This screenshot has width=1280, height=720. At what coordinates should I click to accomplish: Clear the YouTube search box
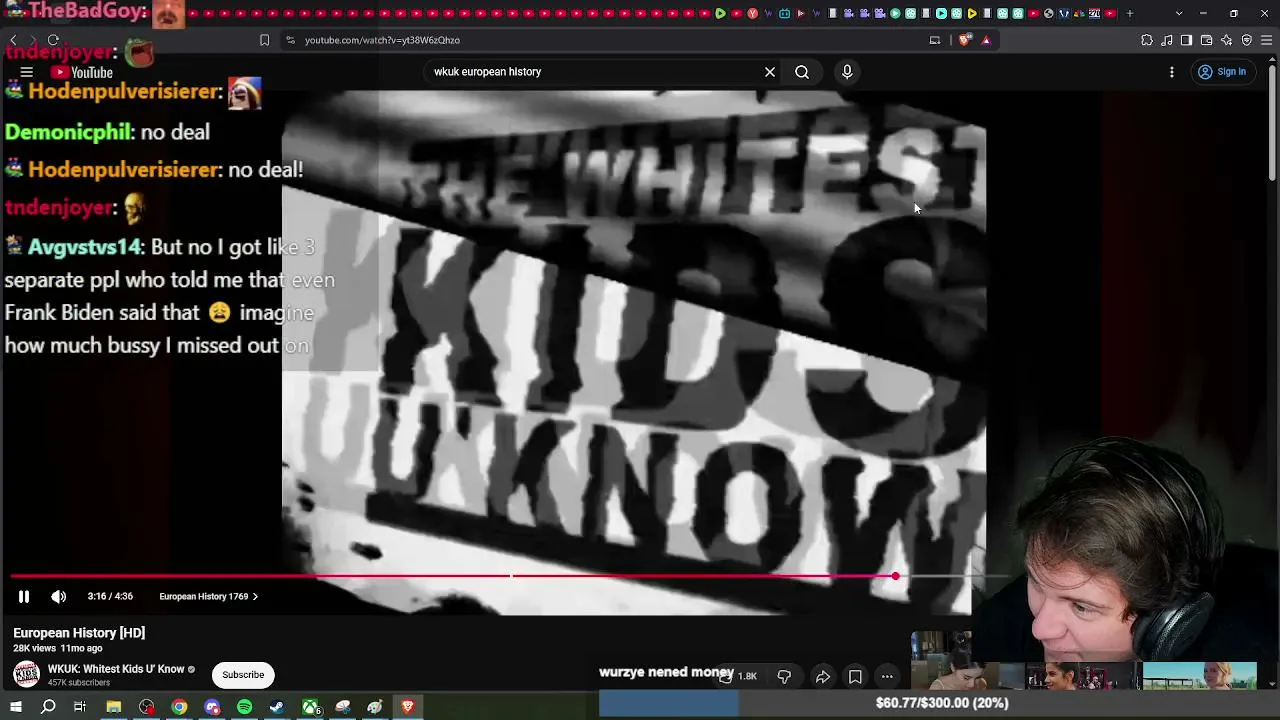pyautogui.click(x=770, y=72)
